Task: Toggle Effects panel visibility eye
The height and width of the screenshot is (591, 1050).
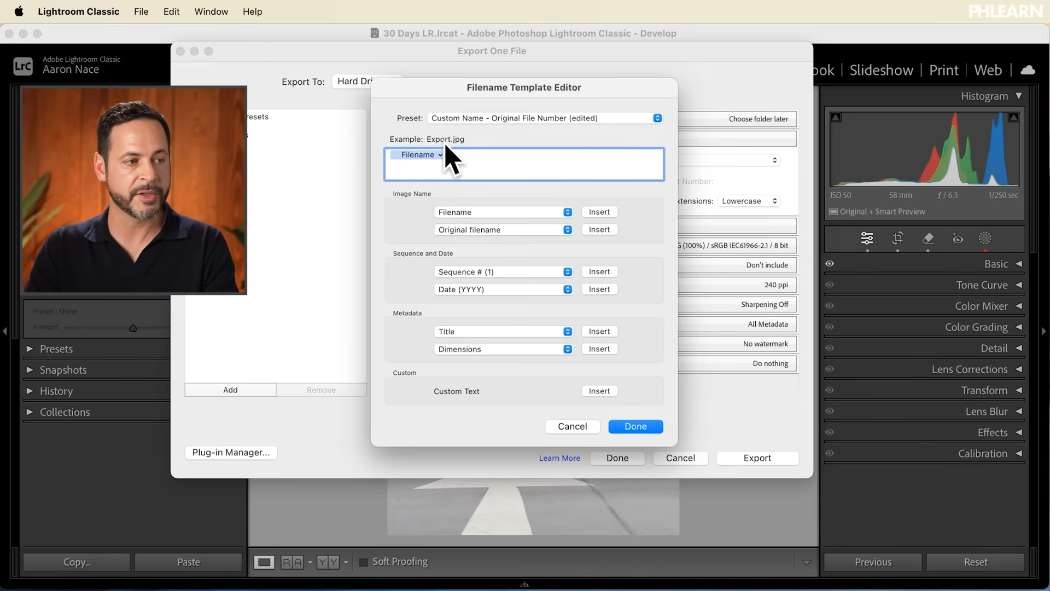Action: coord(830,432)
